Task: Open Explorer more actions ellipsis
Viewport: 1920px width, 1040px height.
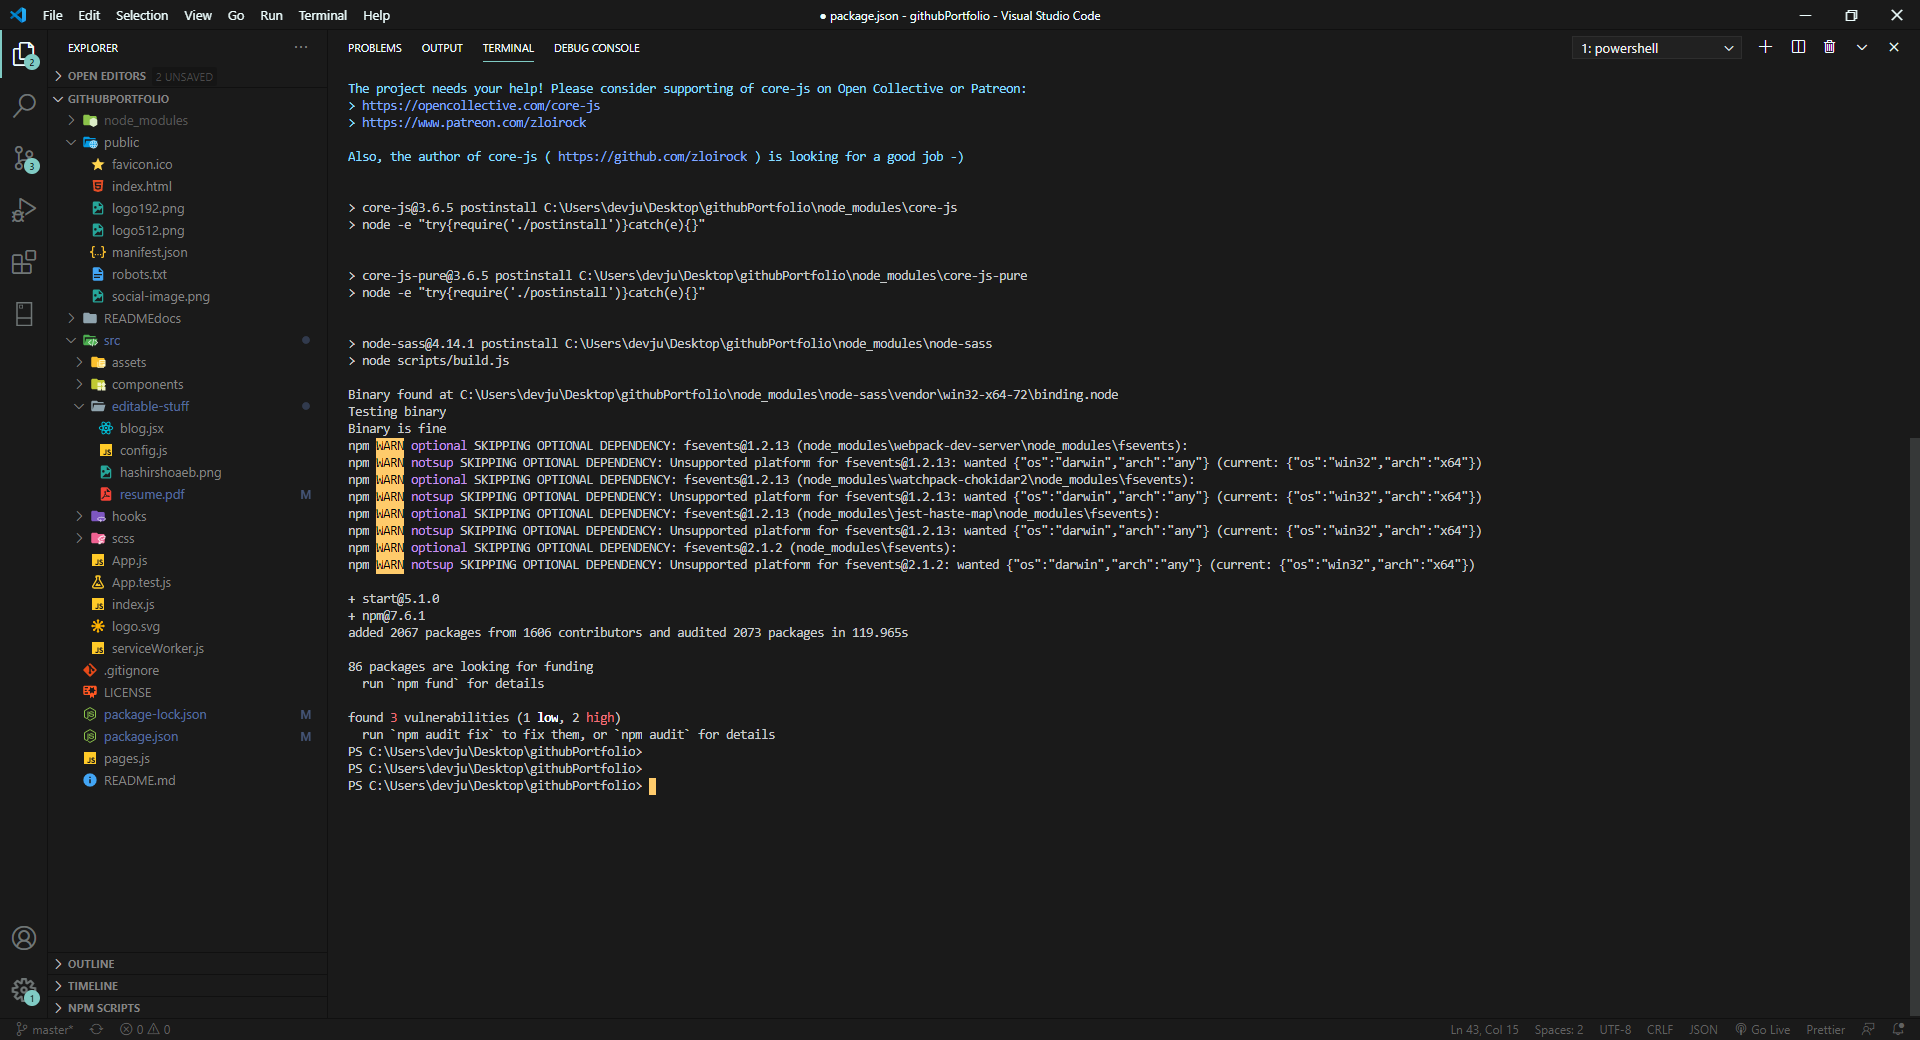Action: (301, 47)
